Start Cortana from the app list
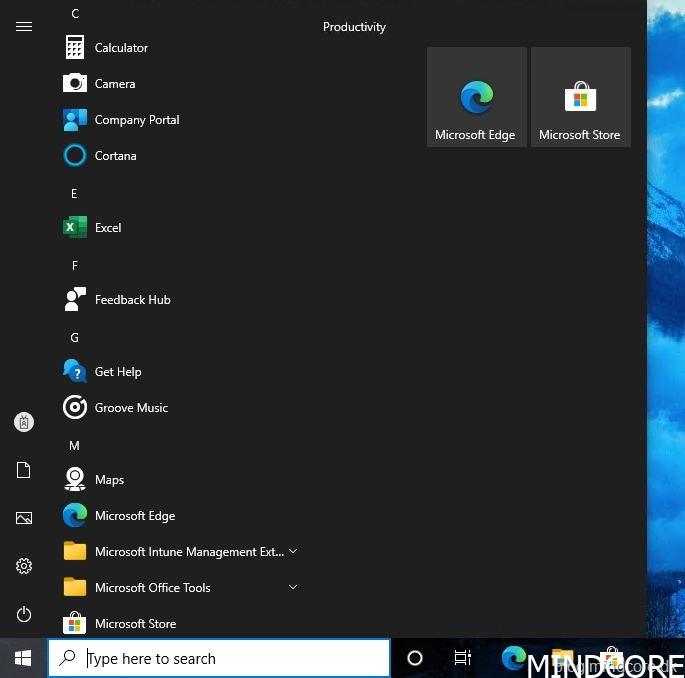The height and width of the screenshot is (678, 685). tap(115, 156)
